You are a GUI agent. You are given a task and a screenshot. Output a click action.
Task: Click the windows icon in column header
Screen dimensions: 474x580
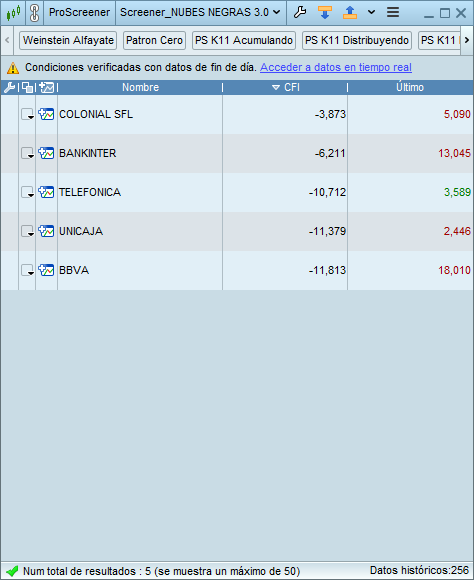coord(27,88)
